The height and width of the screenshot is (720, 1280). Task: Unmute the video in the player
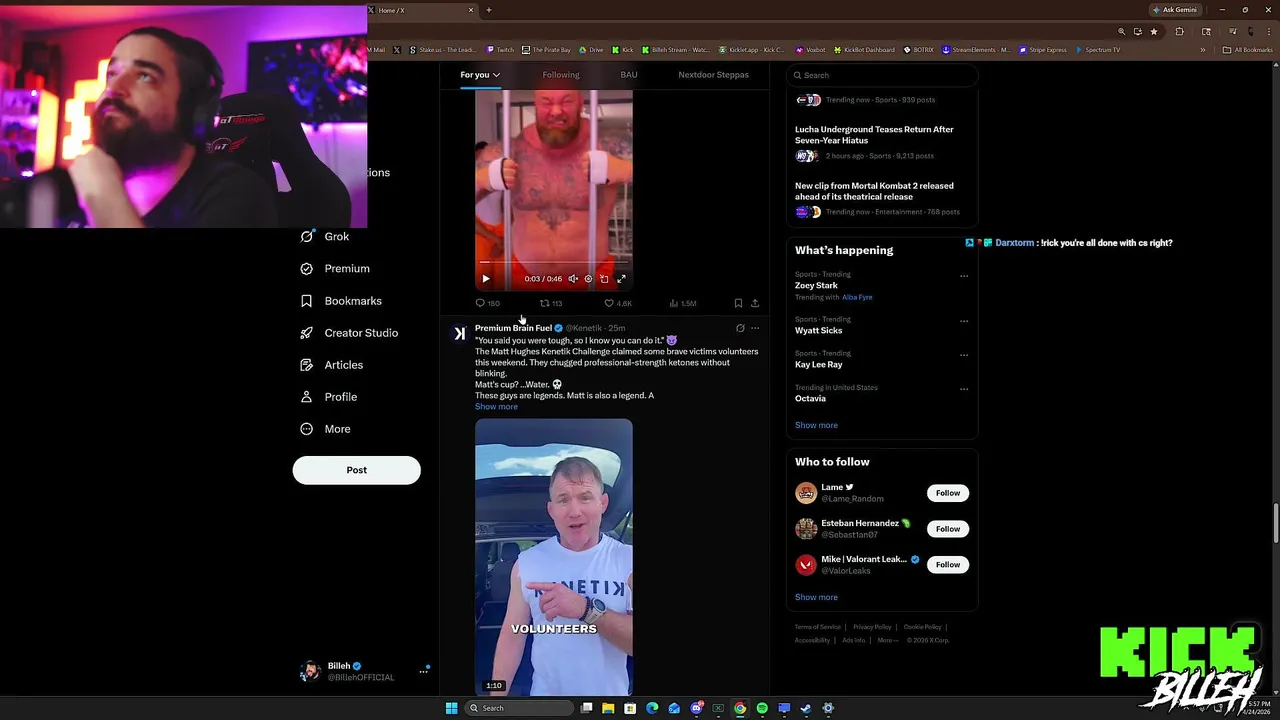coord(573,279)
